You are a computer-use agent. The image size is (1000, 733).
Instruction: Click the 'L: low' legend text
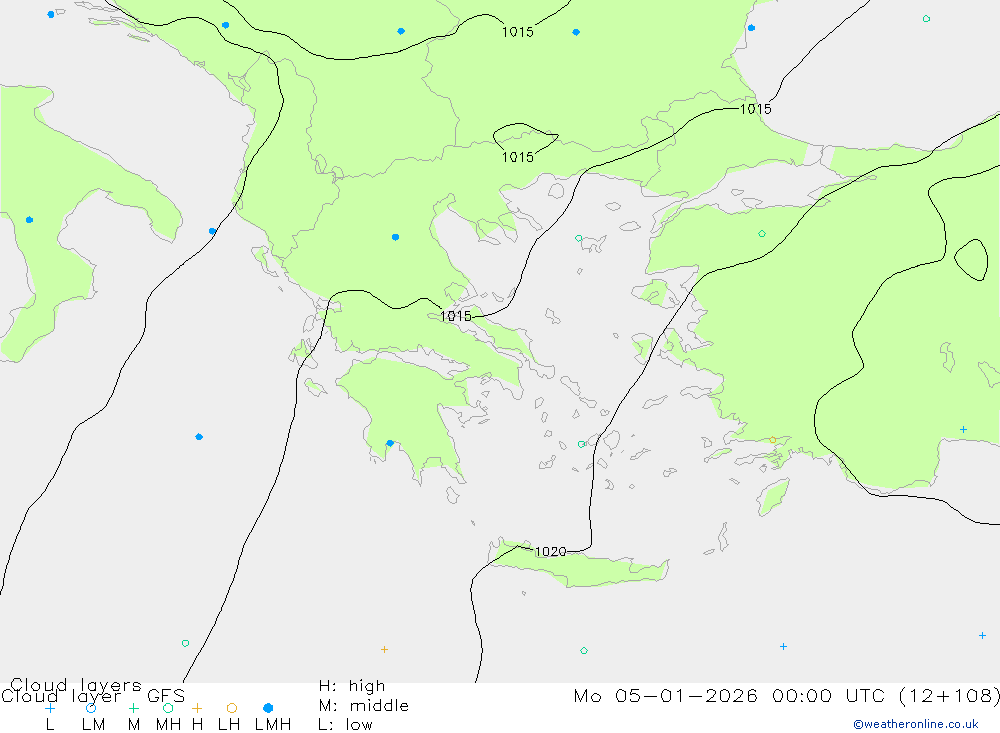pyautogui.click(x=346, y=725)
